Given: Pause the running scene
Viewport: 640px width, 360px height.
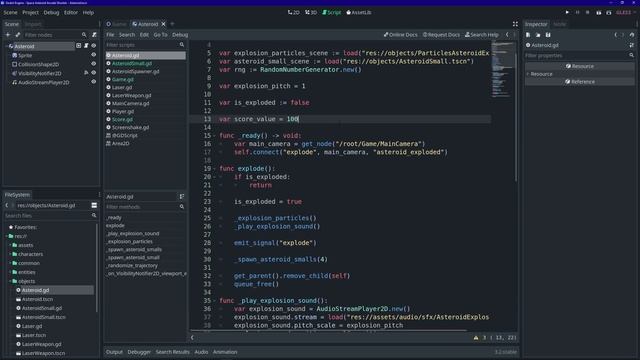Looking at the screenshot, I should point(578,13).
